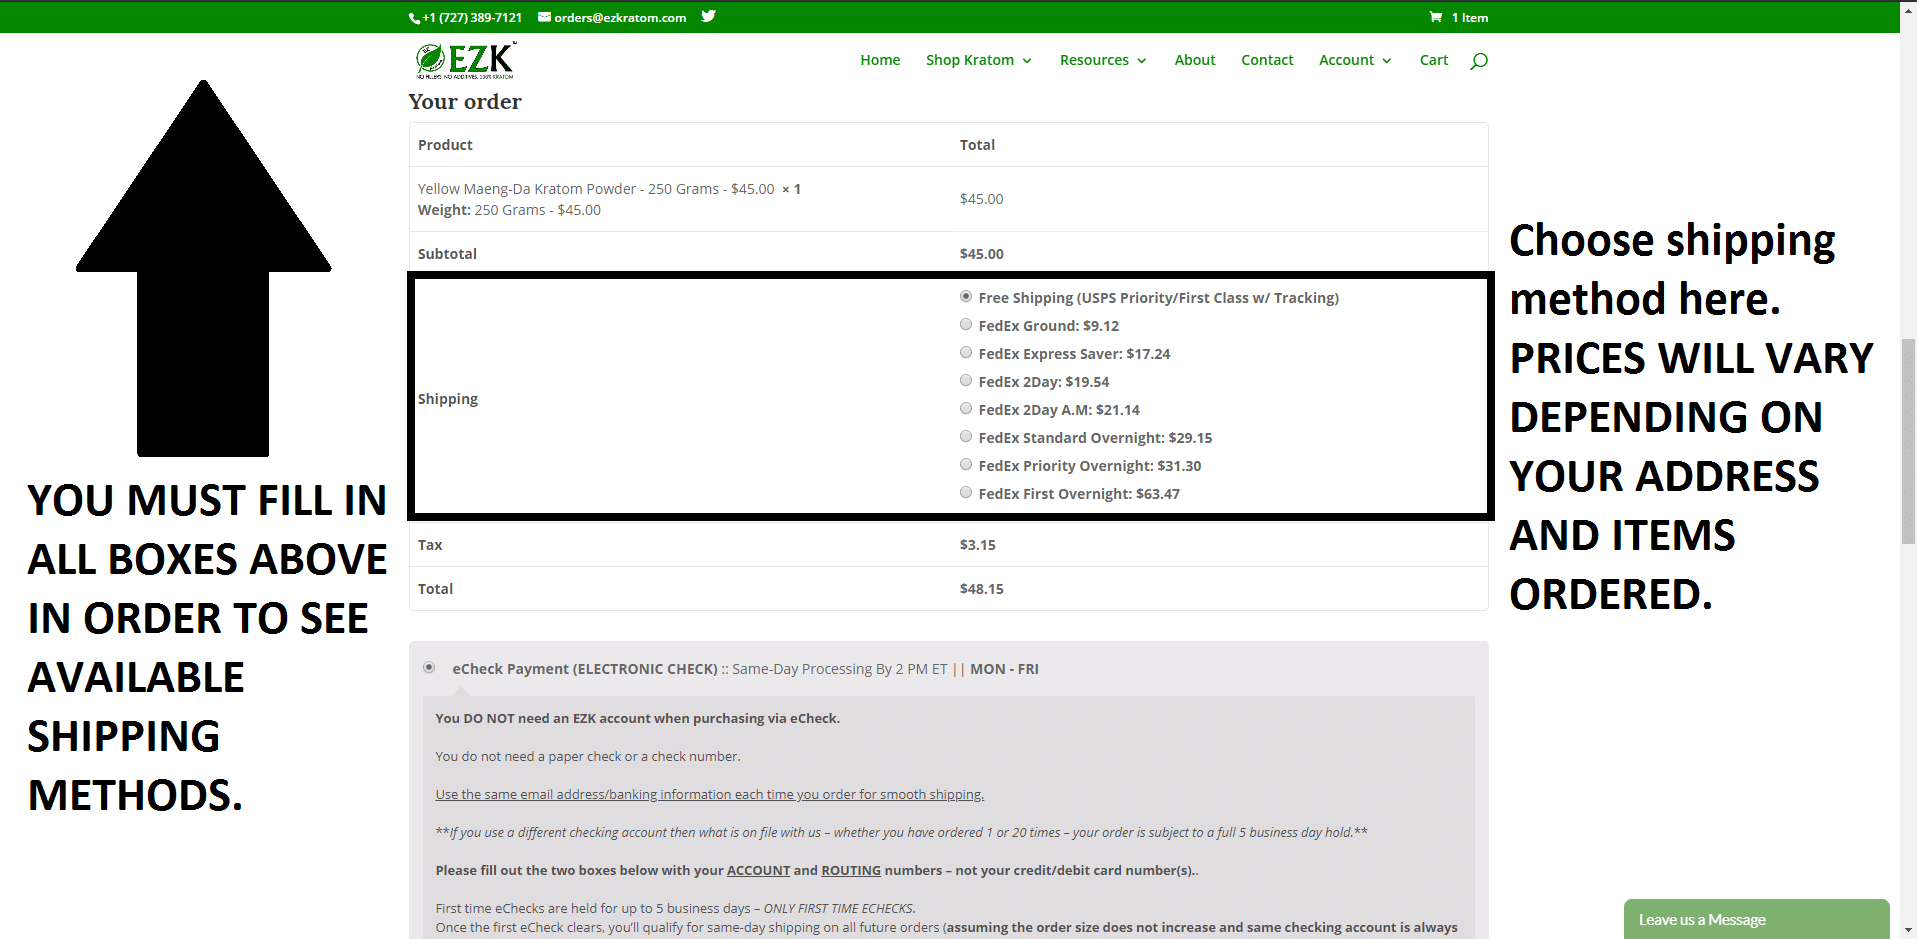This screenshot has height=939, width=1917.
Task: Click the $3.15 tax value
Action: click(x=978, y=545)
